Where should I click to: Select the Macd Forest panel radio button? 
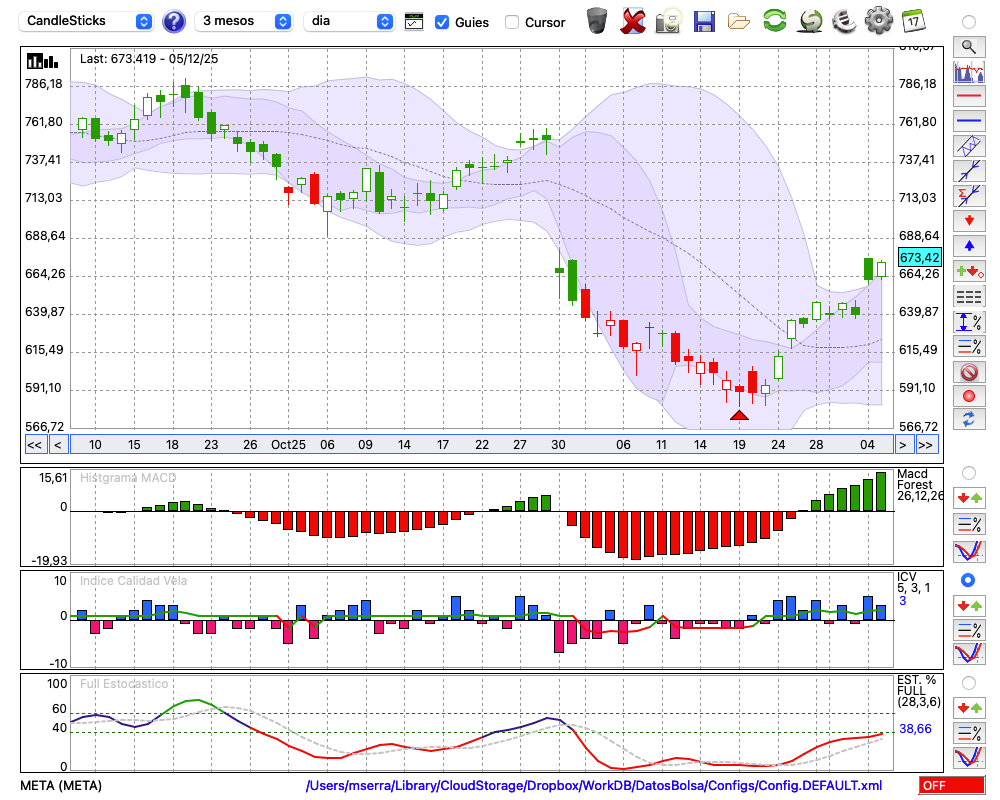click(968, 472)
